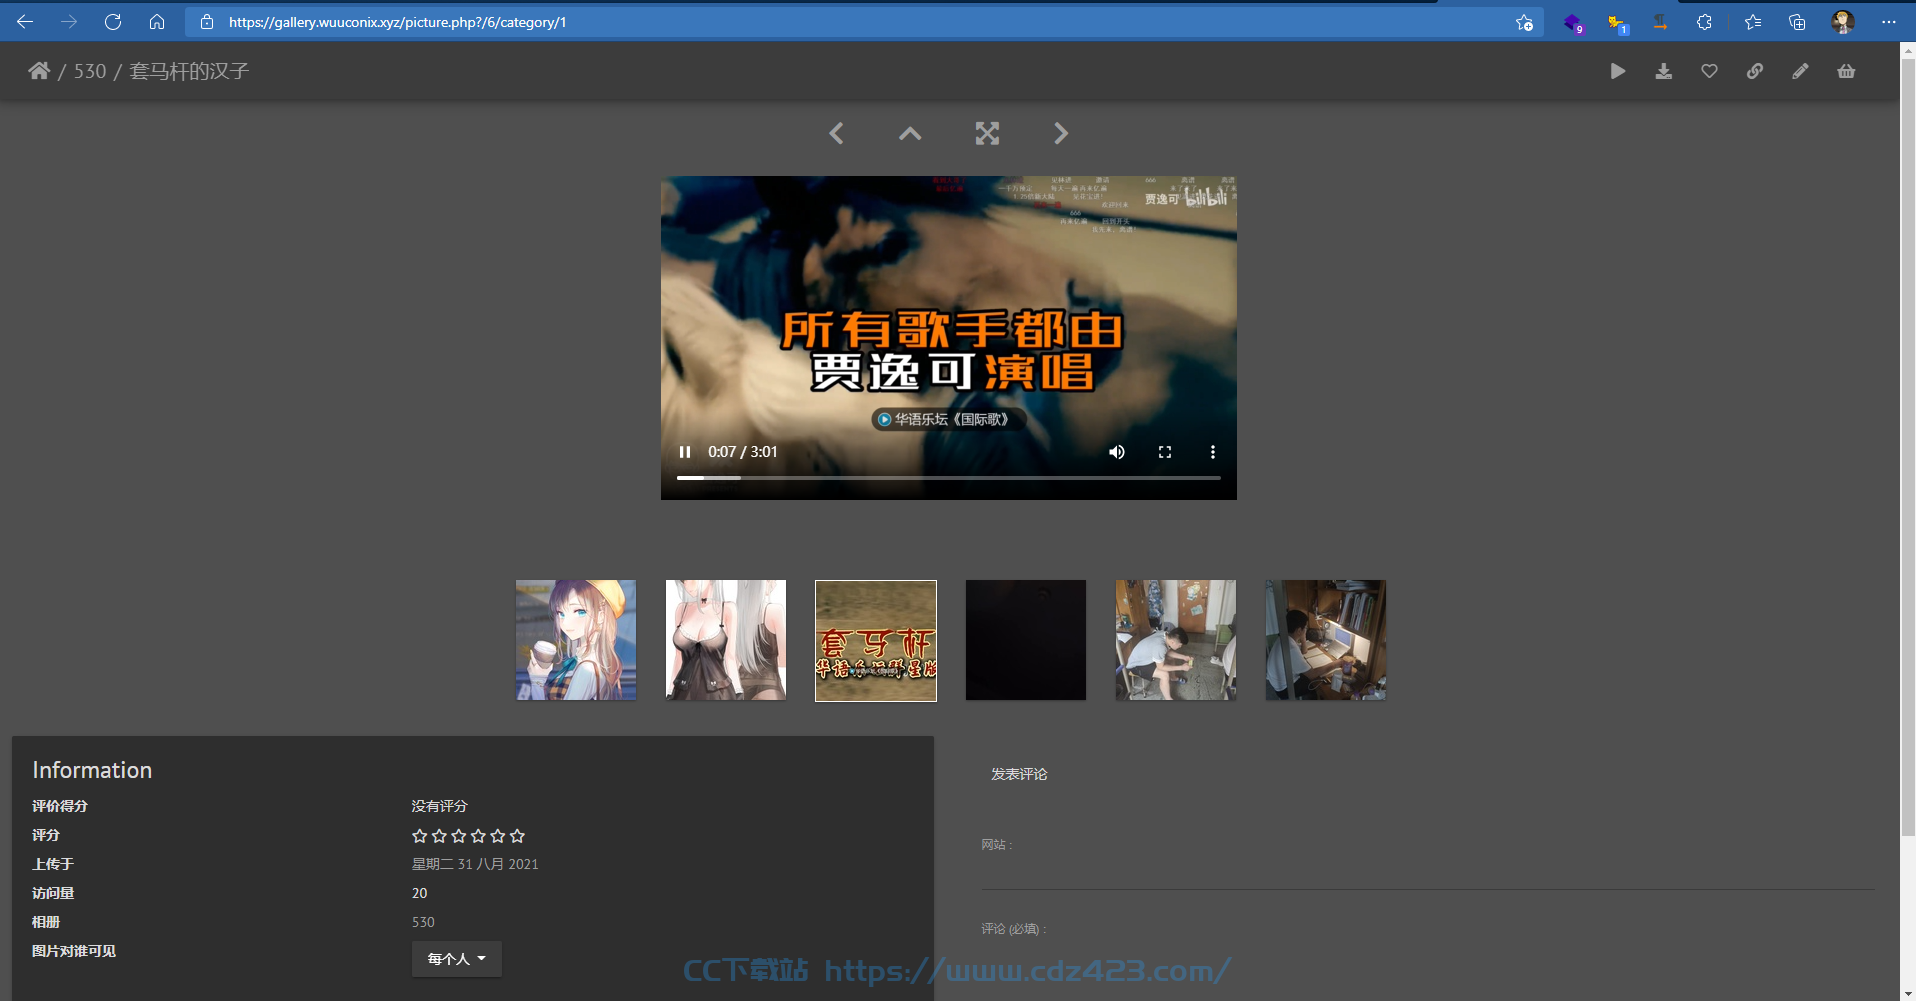Viewport: 1916px width, 1001px height.
Task: Download this file with the download icon
Action: [x=1664, y=71]
